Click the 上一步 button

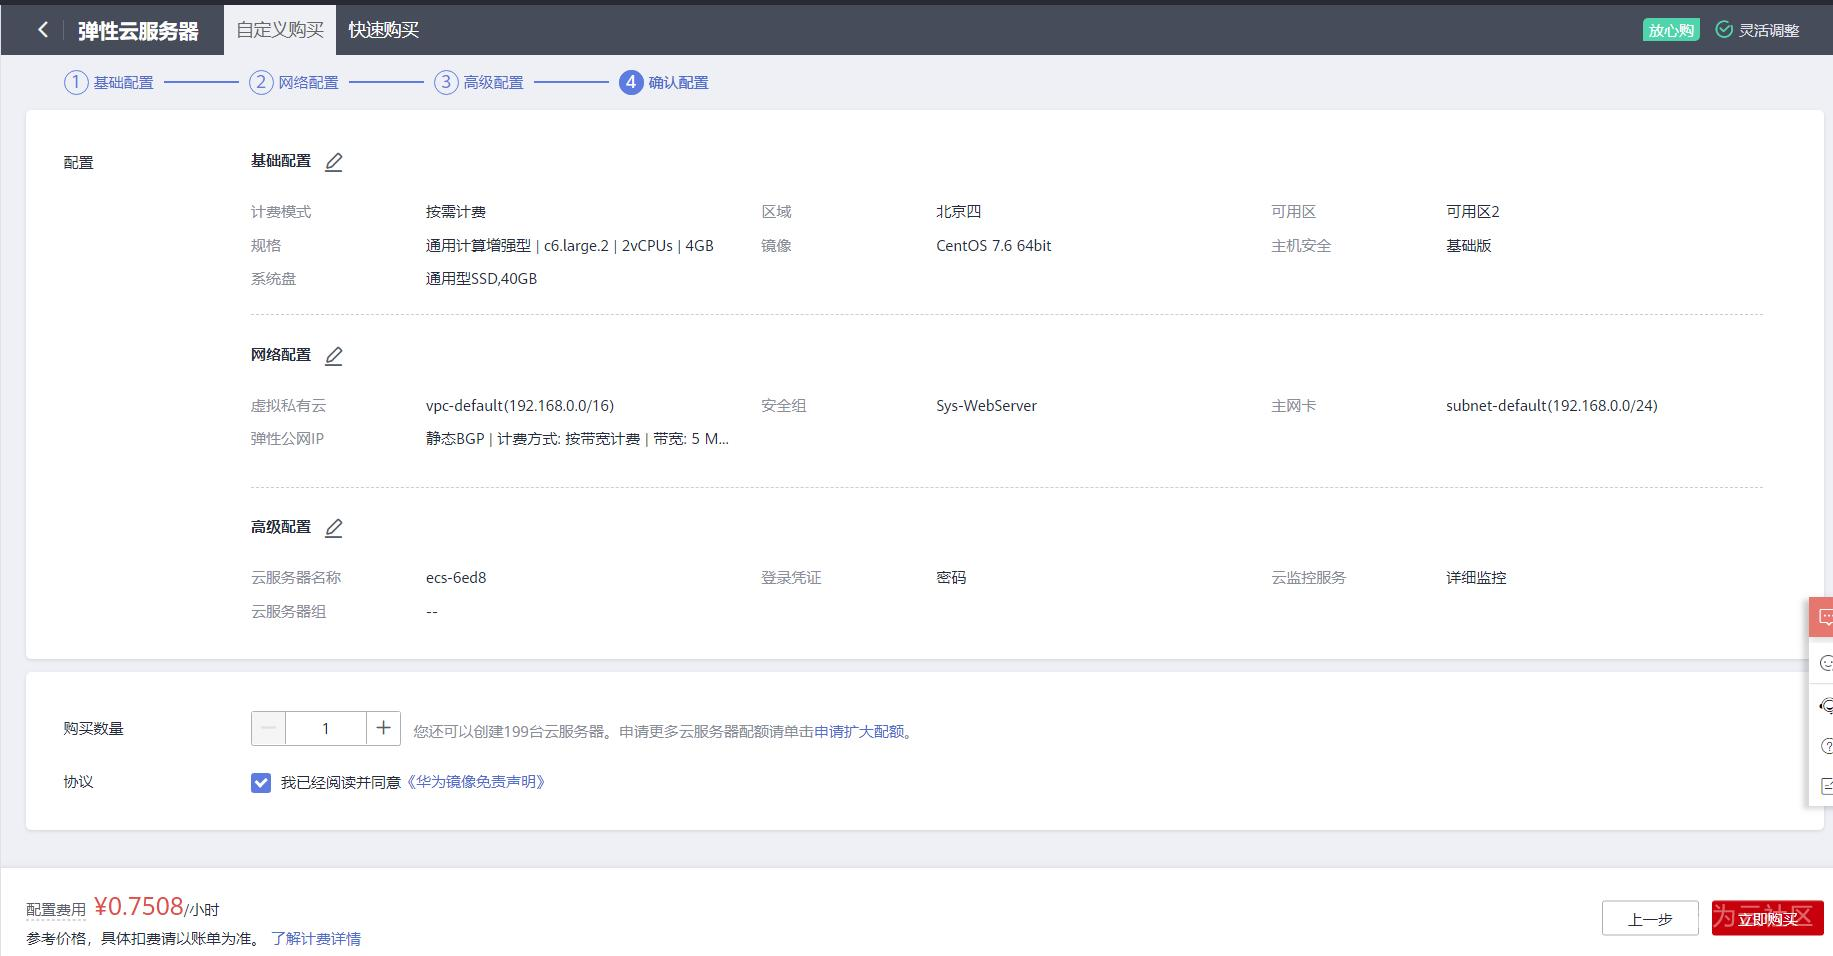click(x=1650, y=918)
